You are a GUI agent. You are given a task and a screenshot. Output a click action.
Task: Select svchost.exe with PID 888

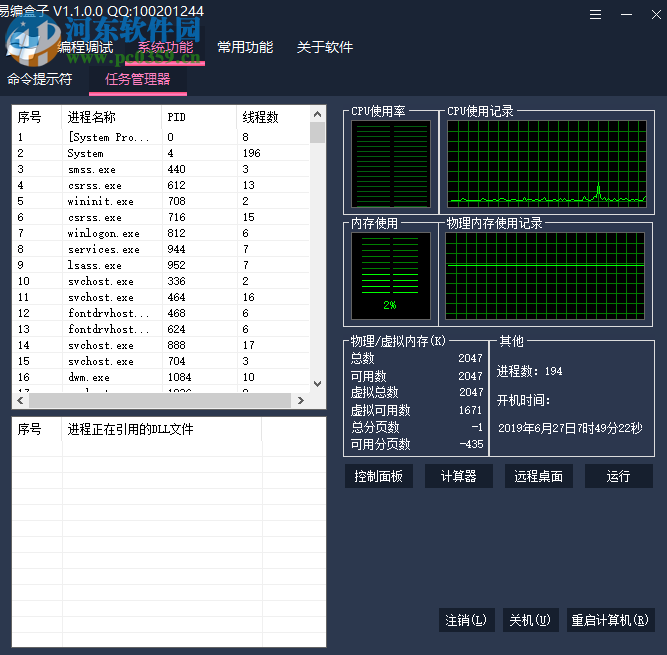[161, 345]
